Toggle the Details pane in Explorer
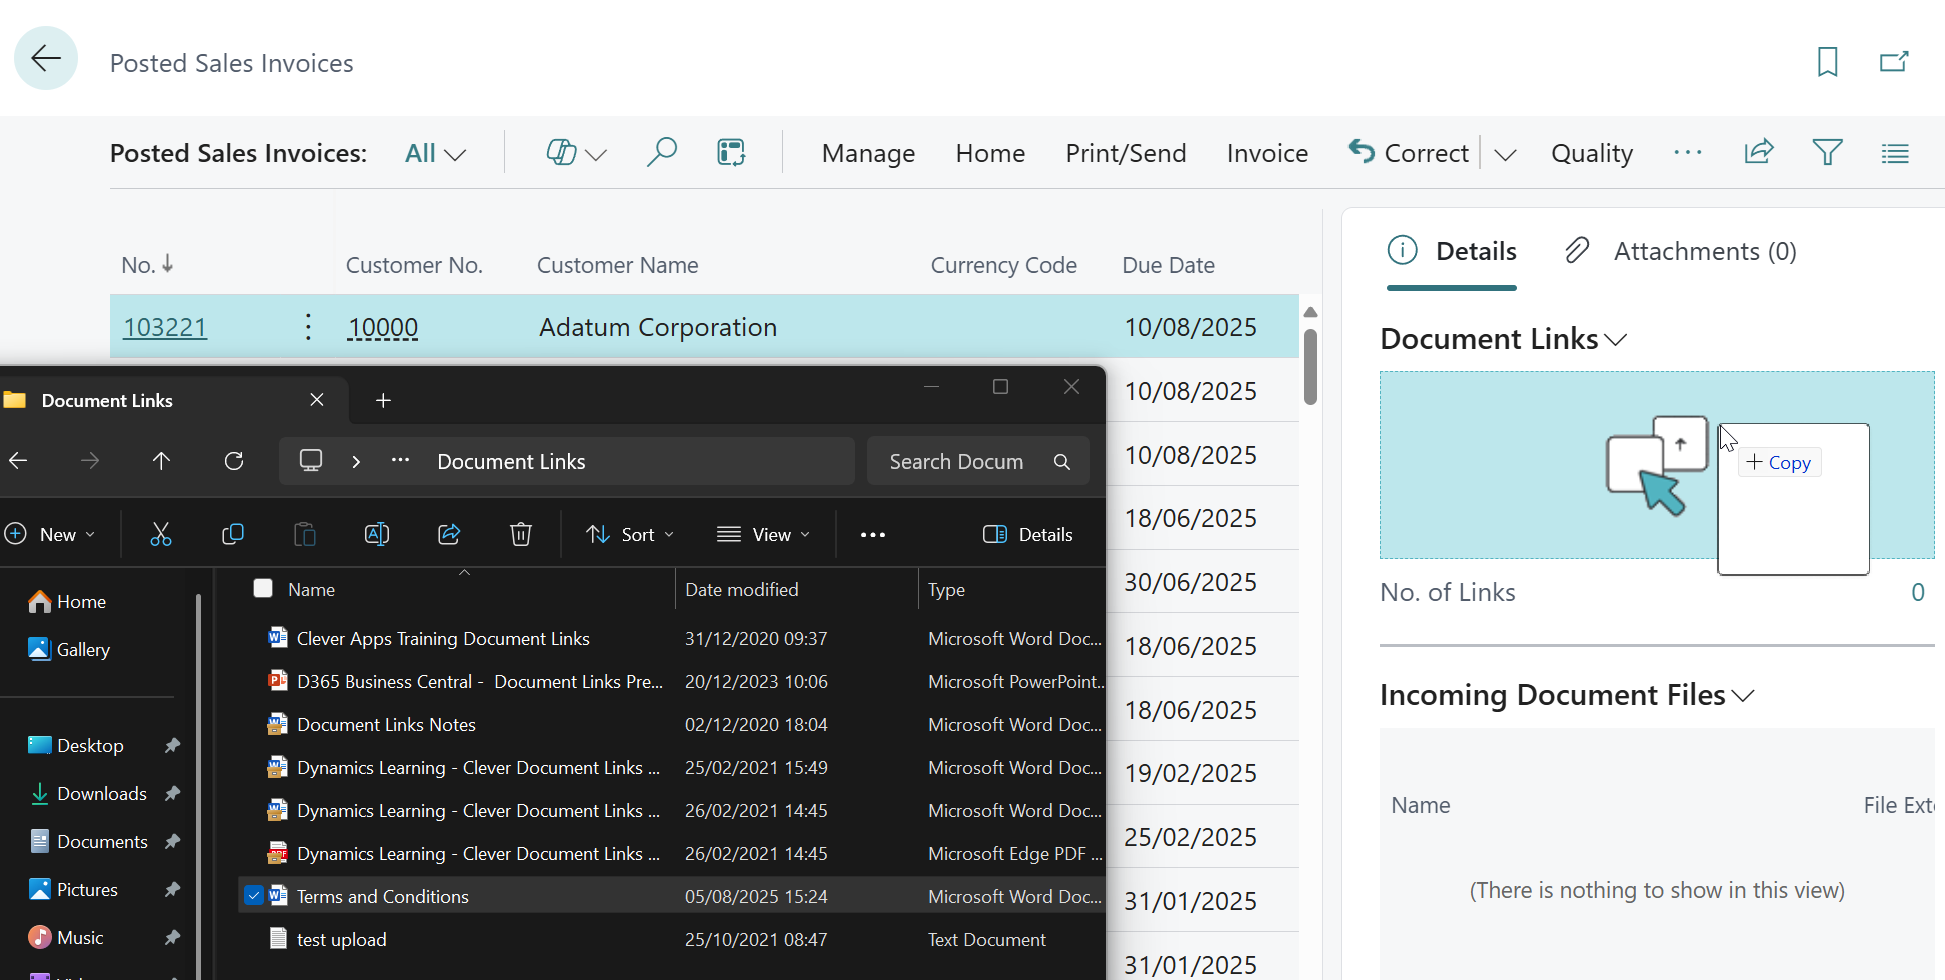The width and height of the screenshot is (1945, 980). 1028,534
